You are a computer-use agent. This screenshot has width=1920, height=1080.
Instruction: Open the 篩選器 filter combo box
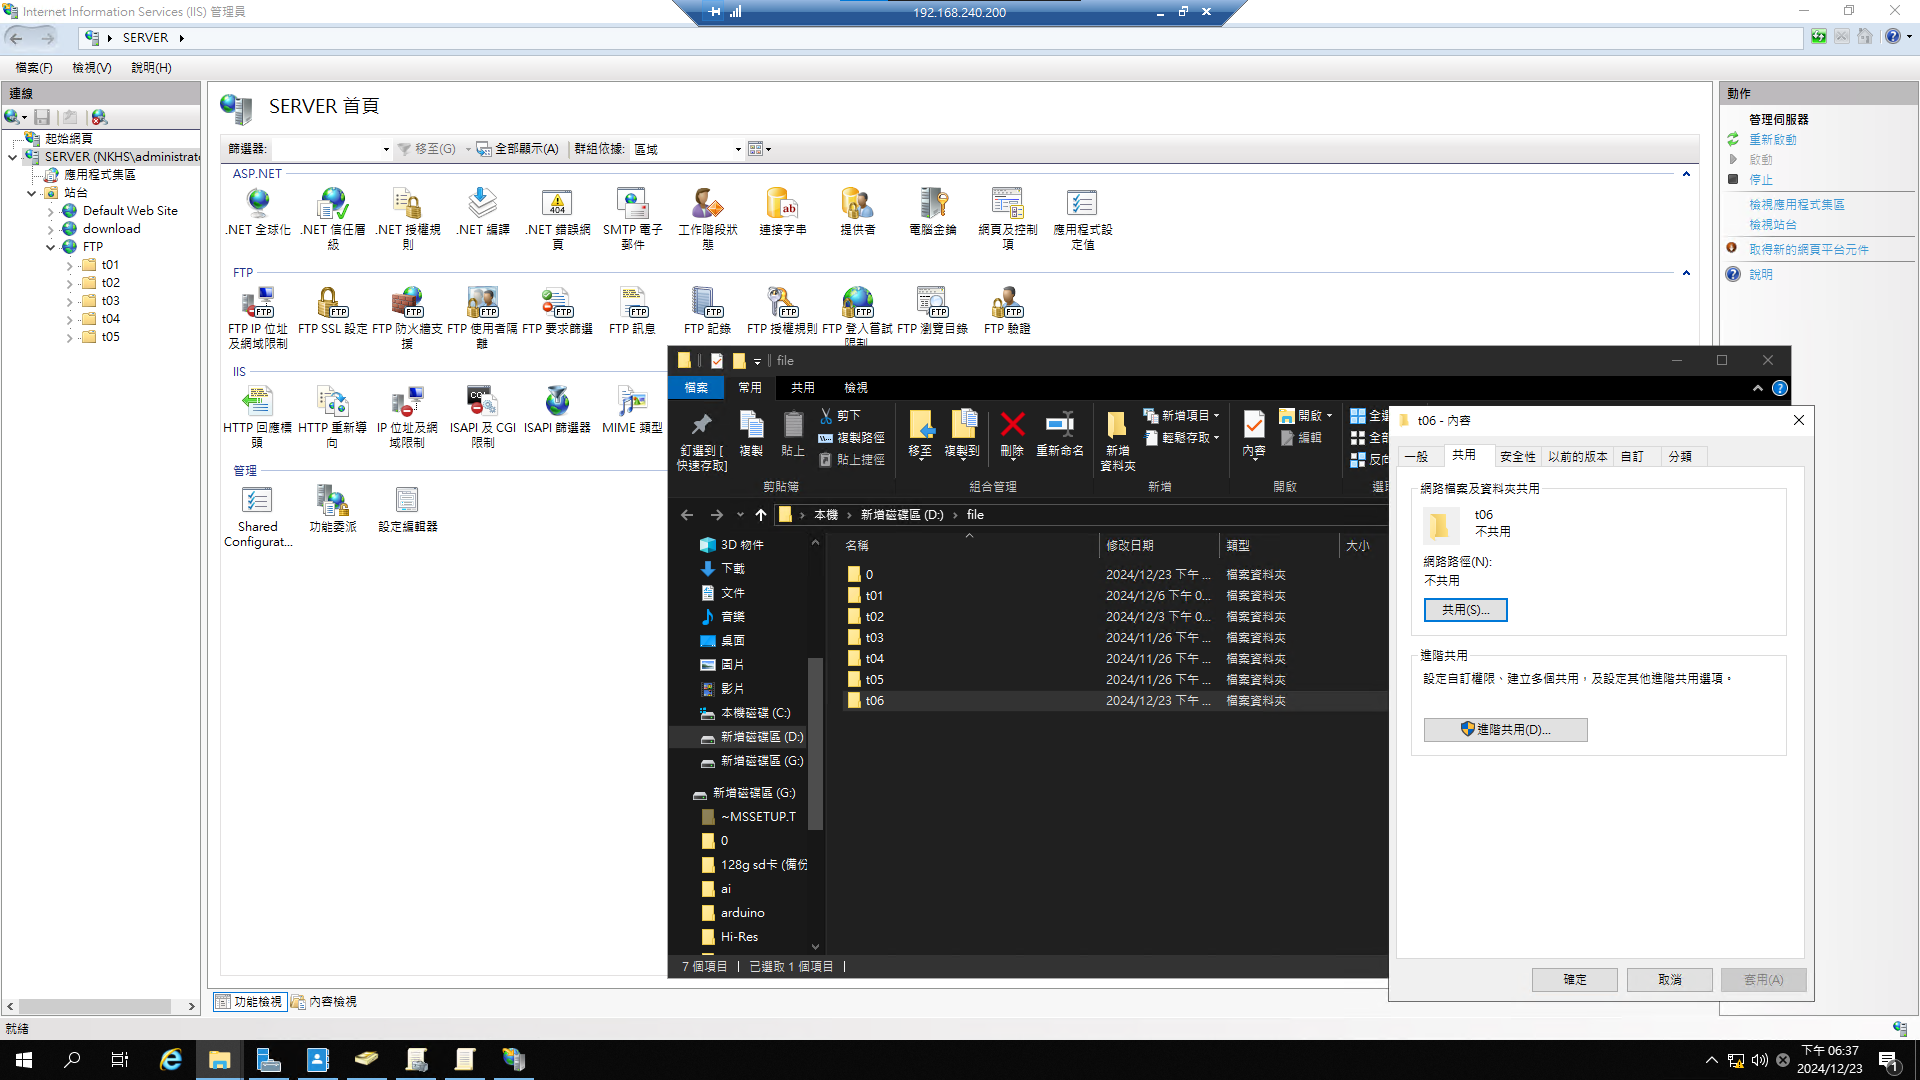(332, 149)
